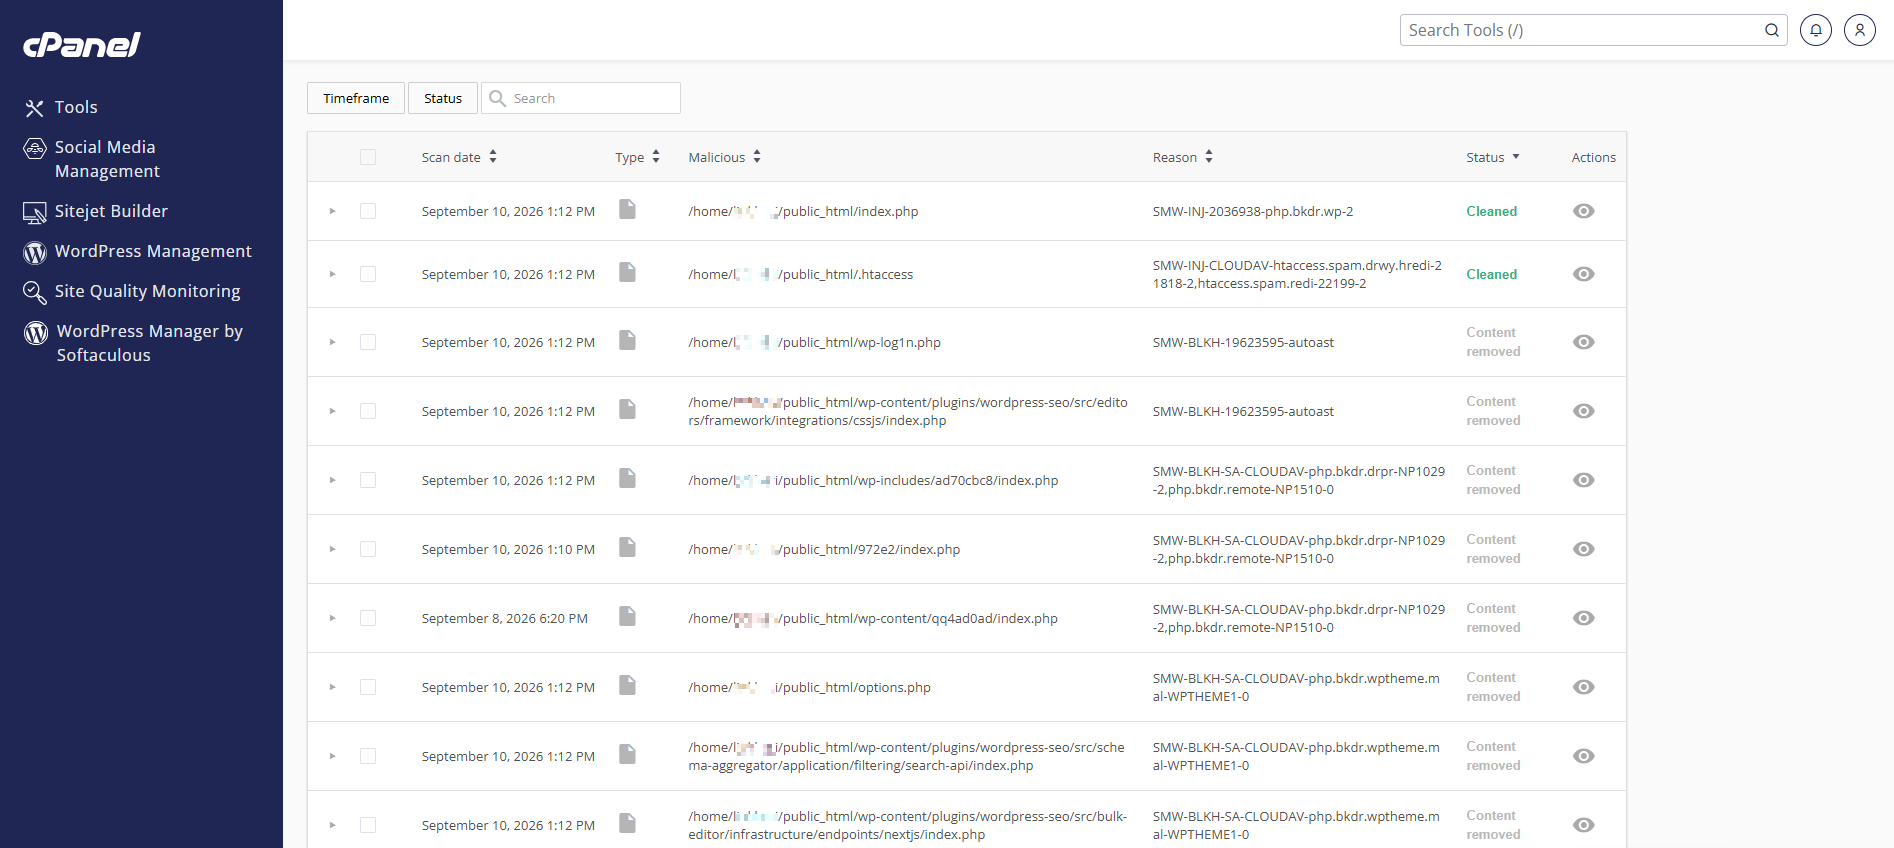View file eye icon for .htaccess row
The height and width of the screenshot is (848, 1894).
point(1583,274)
